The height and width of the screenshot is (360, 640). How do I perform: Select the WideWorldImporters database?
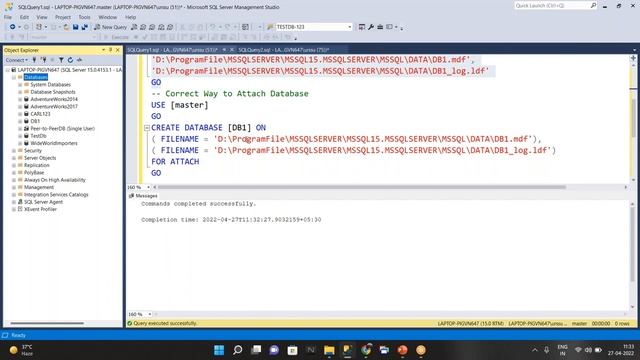tap(54, 143)
